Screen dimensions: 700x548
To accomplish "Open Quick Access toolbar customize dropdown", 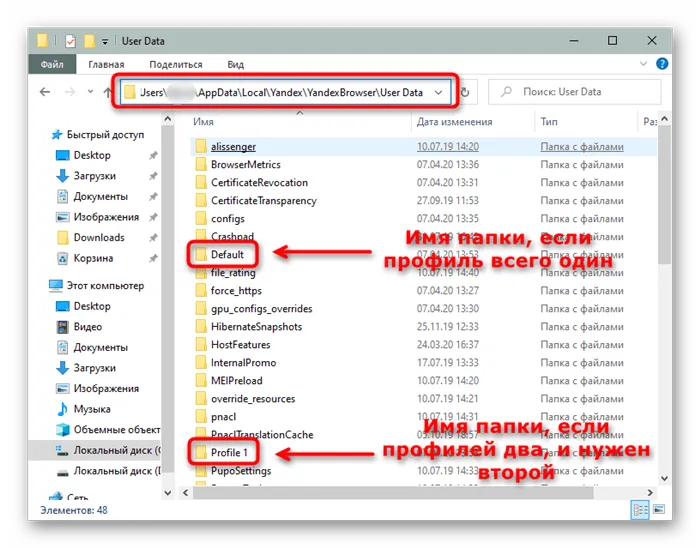I will pyautogui.click(x=105, y=42).
